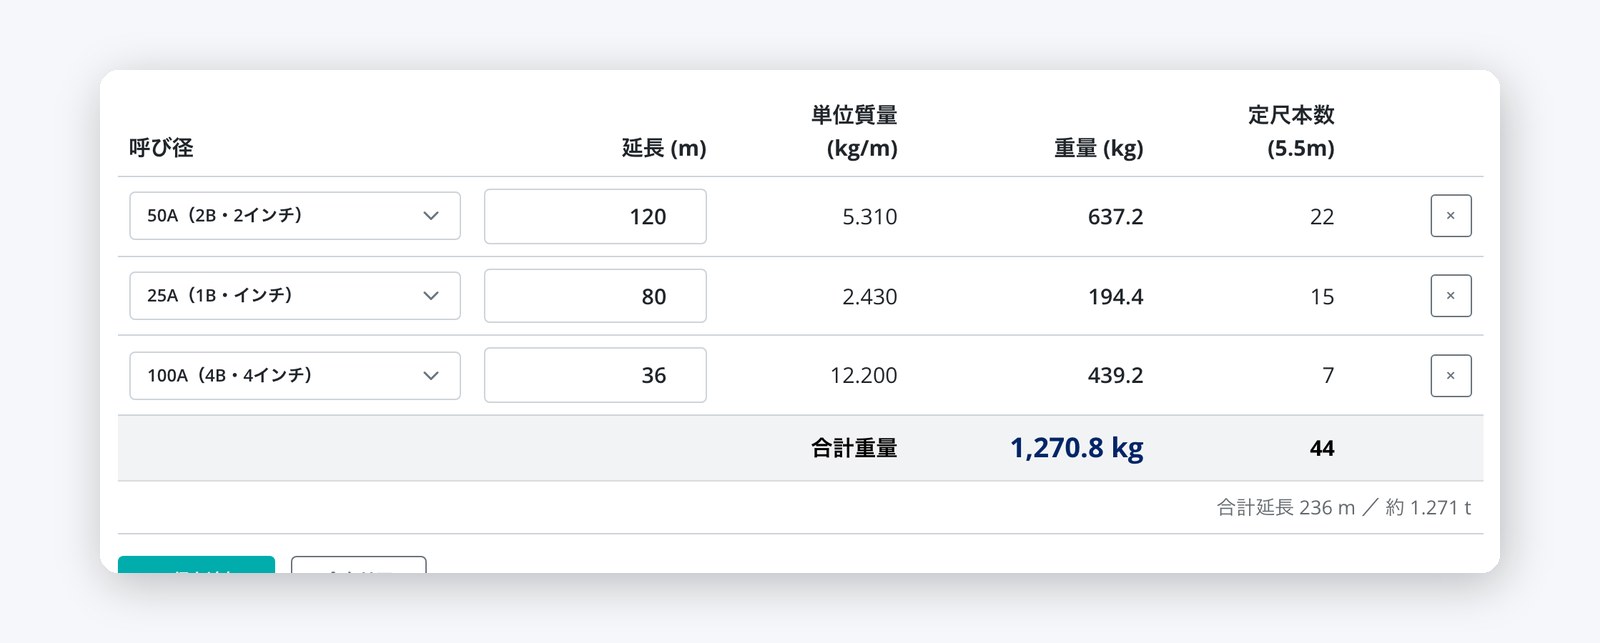Image resolution: width=1600 pixels, height=643 pixels.
Task: Click the 重量 (kg) column header
Action: 1098,148
